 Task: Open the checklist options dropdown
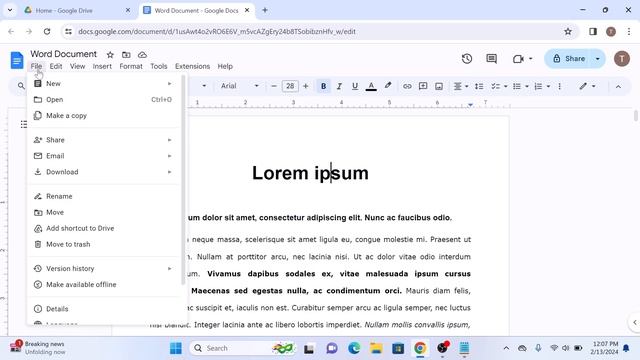point(499,86)
